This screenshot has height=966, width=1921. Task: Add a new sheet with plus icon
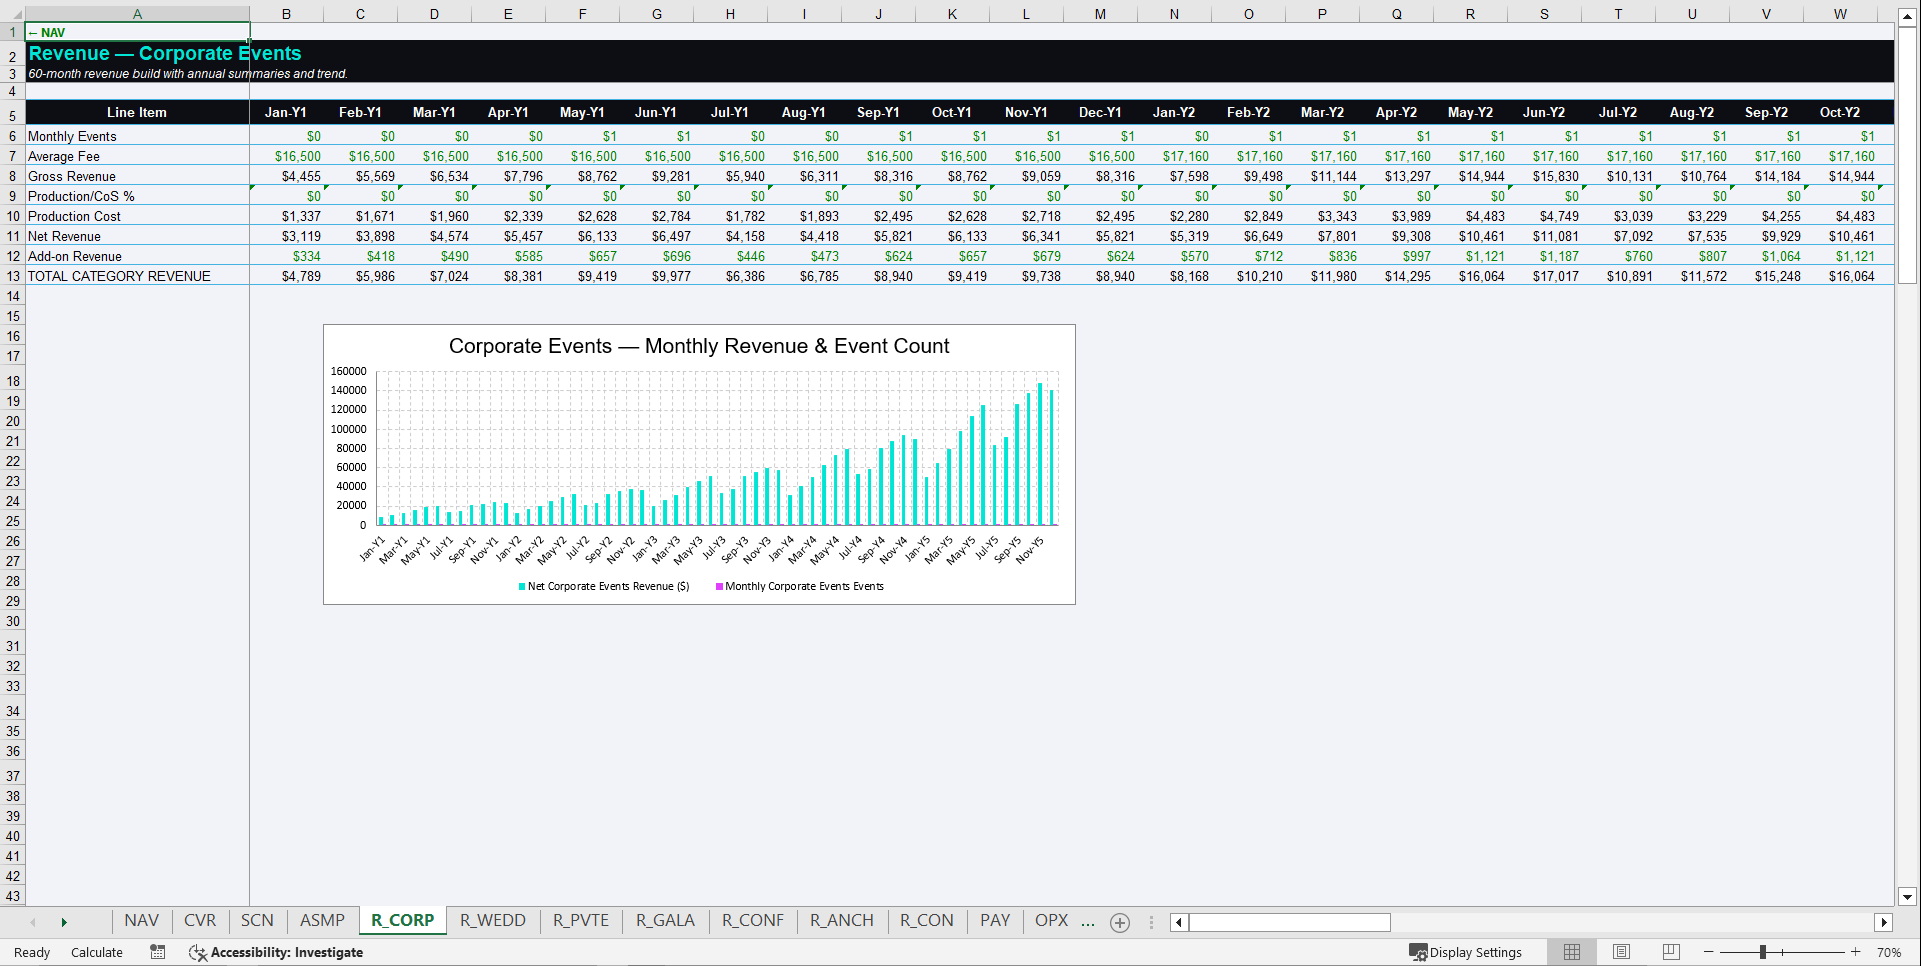(x=1120, y=922)
